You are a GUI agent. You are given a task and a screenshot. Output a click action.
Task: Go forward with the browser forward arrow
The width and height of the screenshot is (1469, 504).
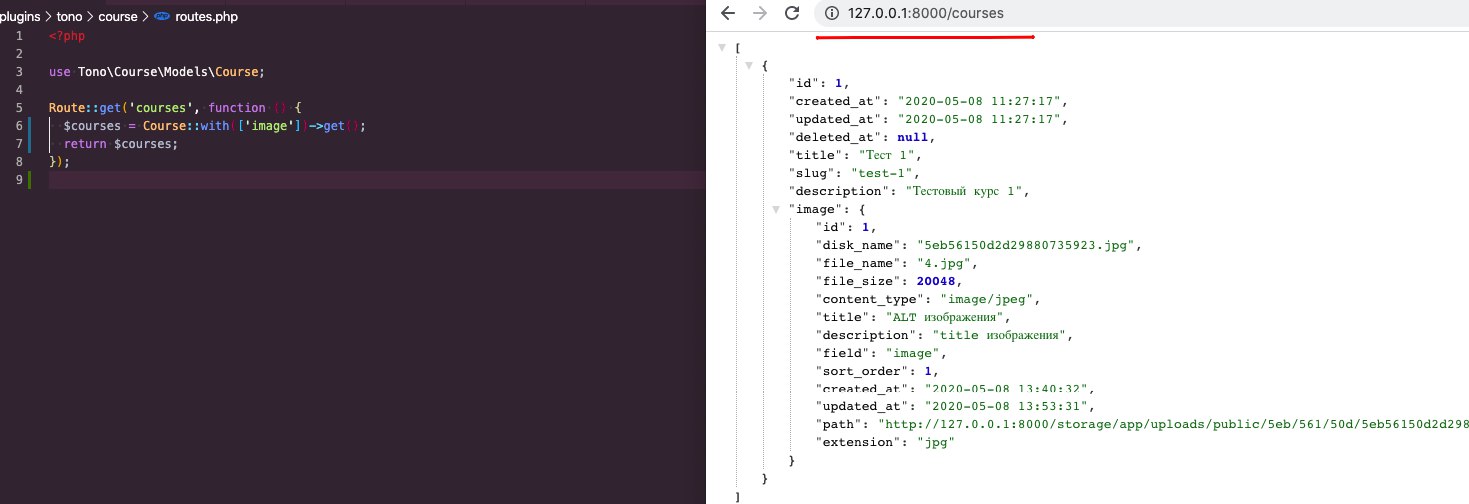760,13
